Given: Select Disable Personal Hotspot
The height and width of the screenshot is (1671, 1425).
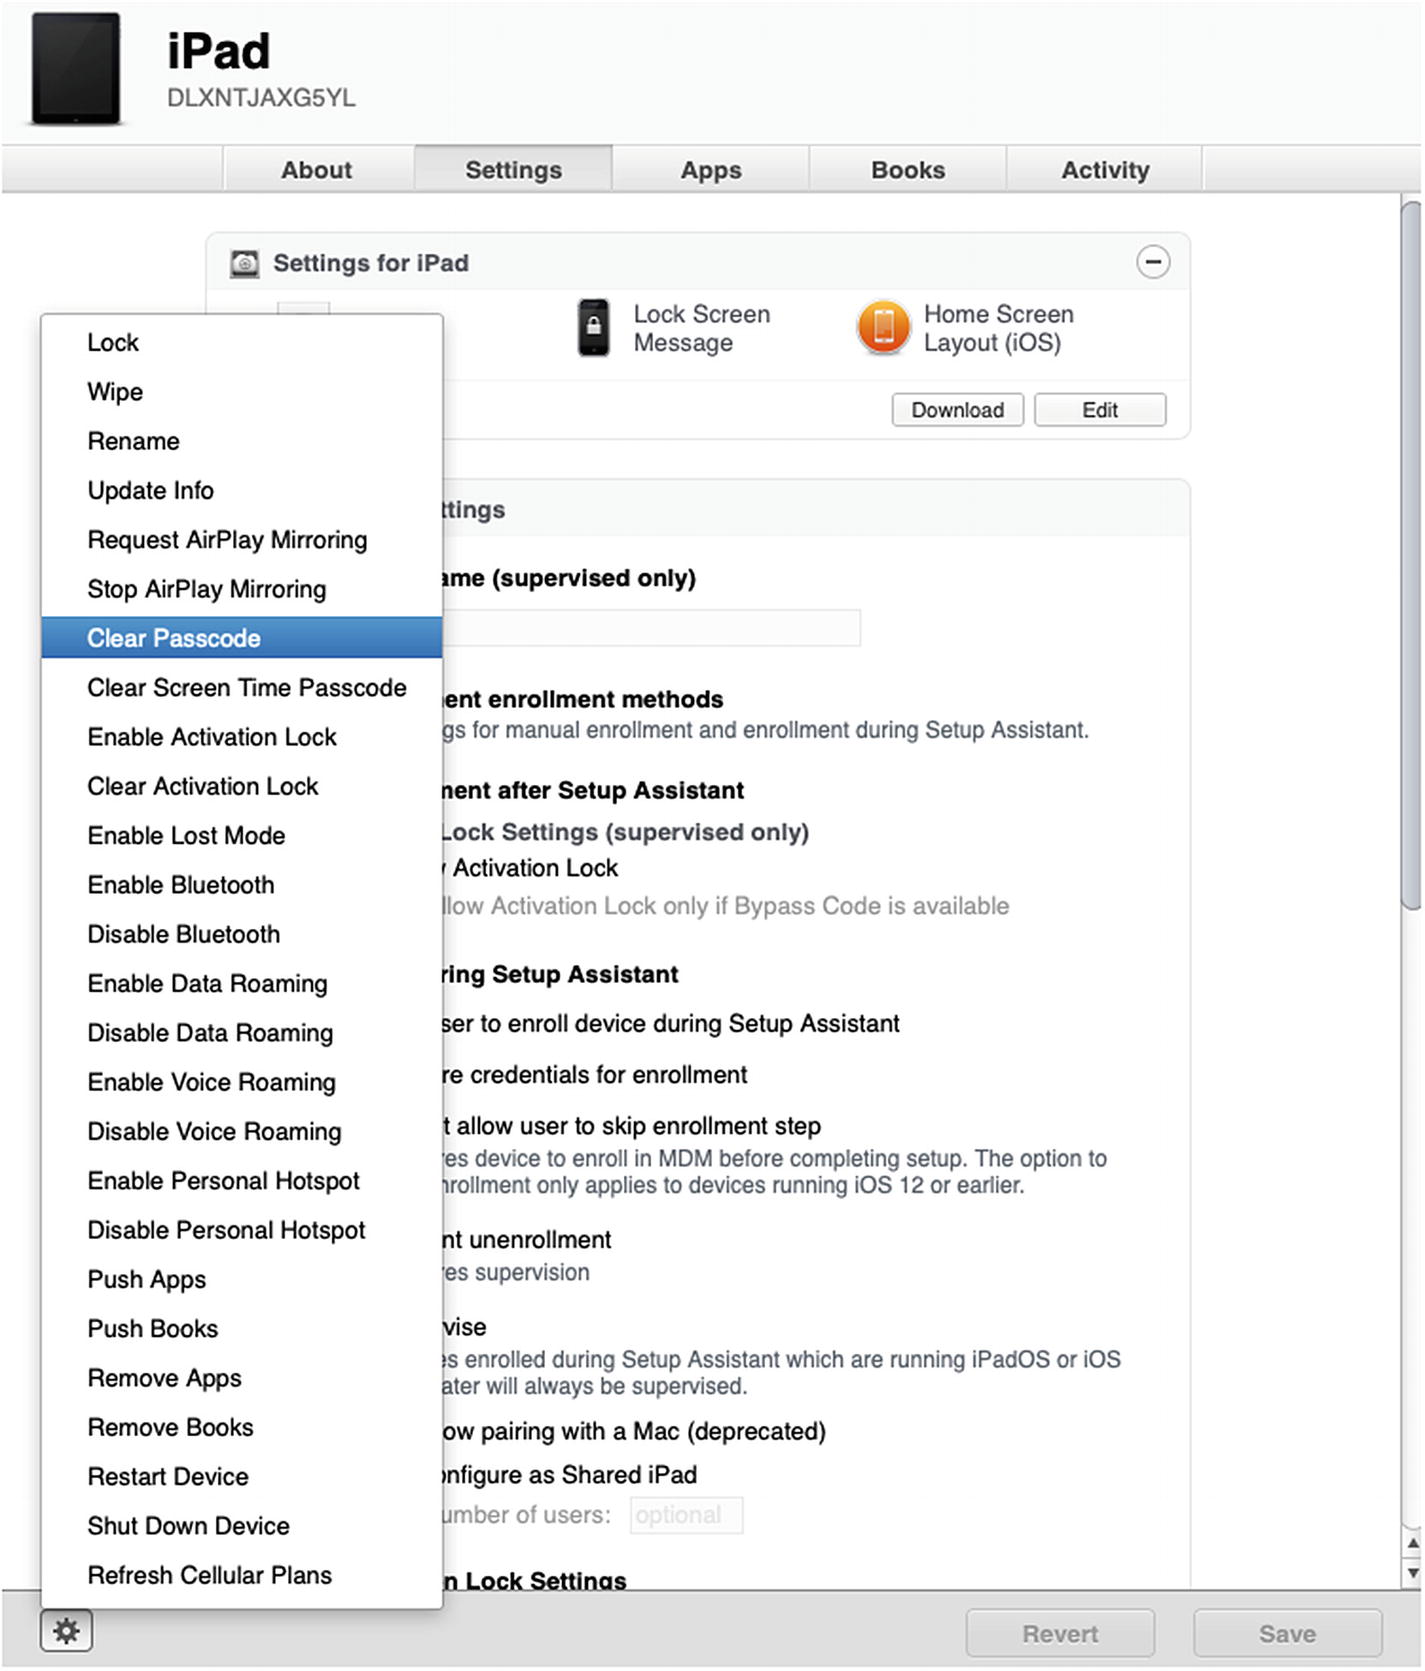Looking at the screenshot, I should [x=242, y=1230].
